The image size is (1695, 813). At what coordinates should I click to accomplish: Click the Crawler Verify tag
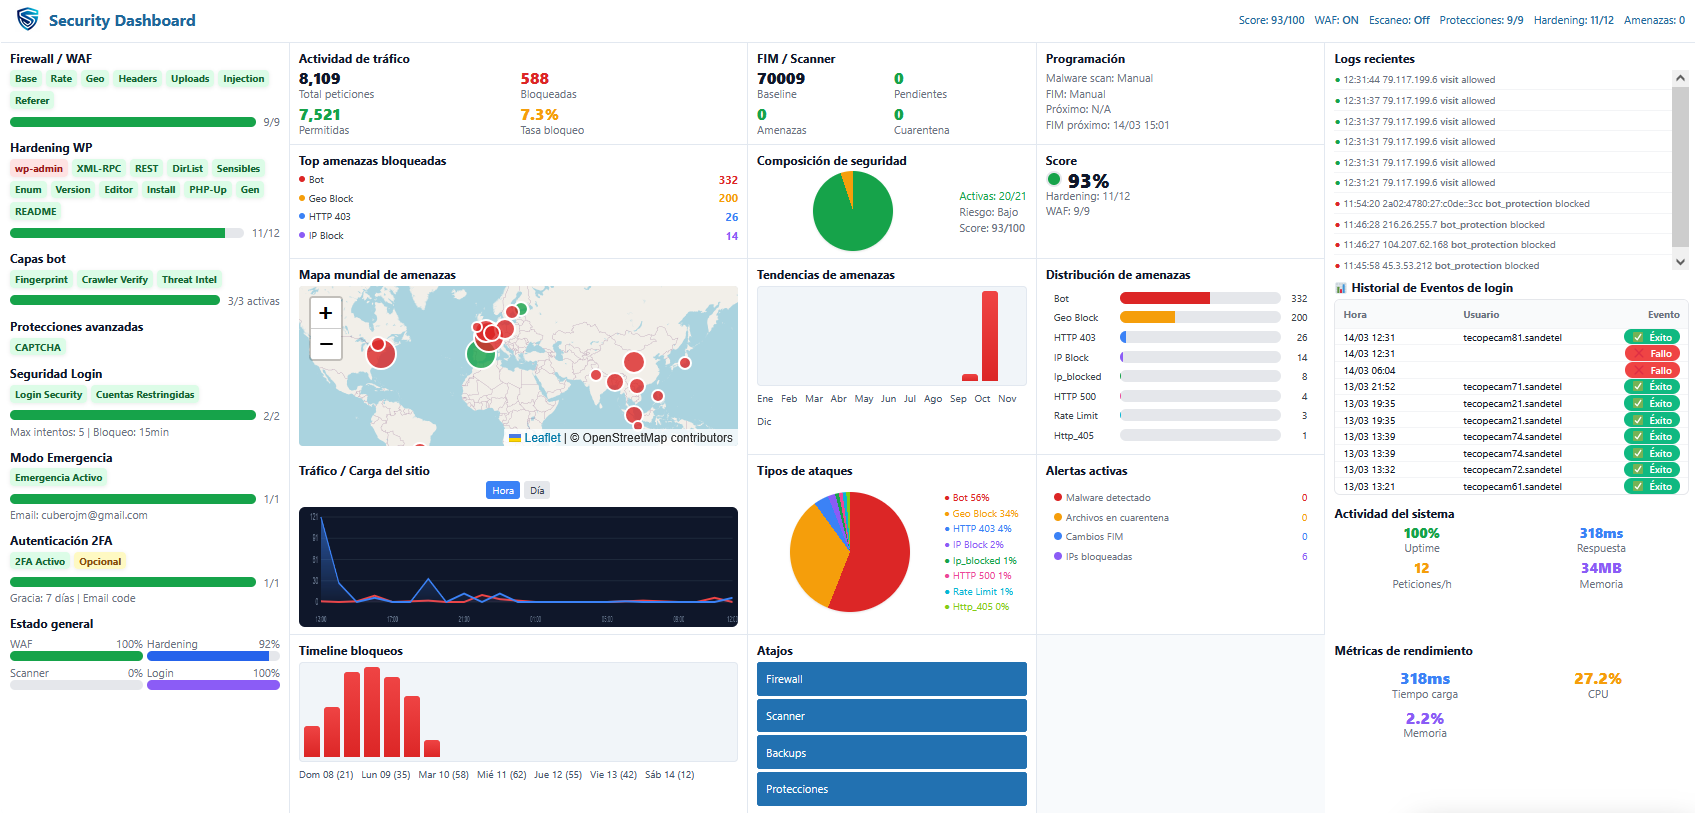coord(115,280)
